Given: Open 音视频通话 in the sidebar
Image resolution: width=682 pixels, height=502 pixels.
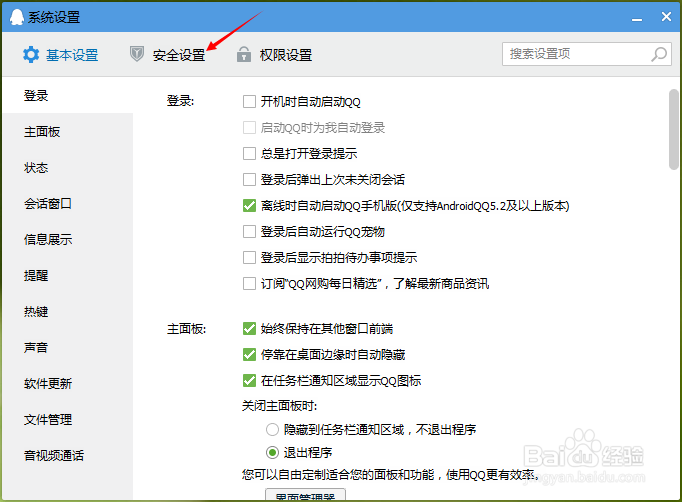Looking at the screenshot, I should click(67, 455).
